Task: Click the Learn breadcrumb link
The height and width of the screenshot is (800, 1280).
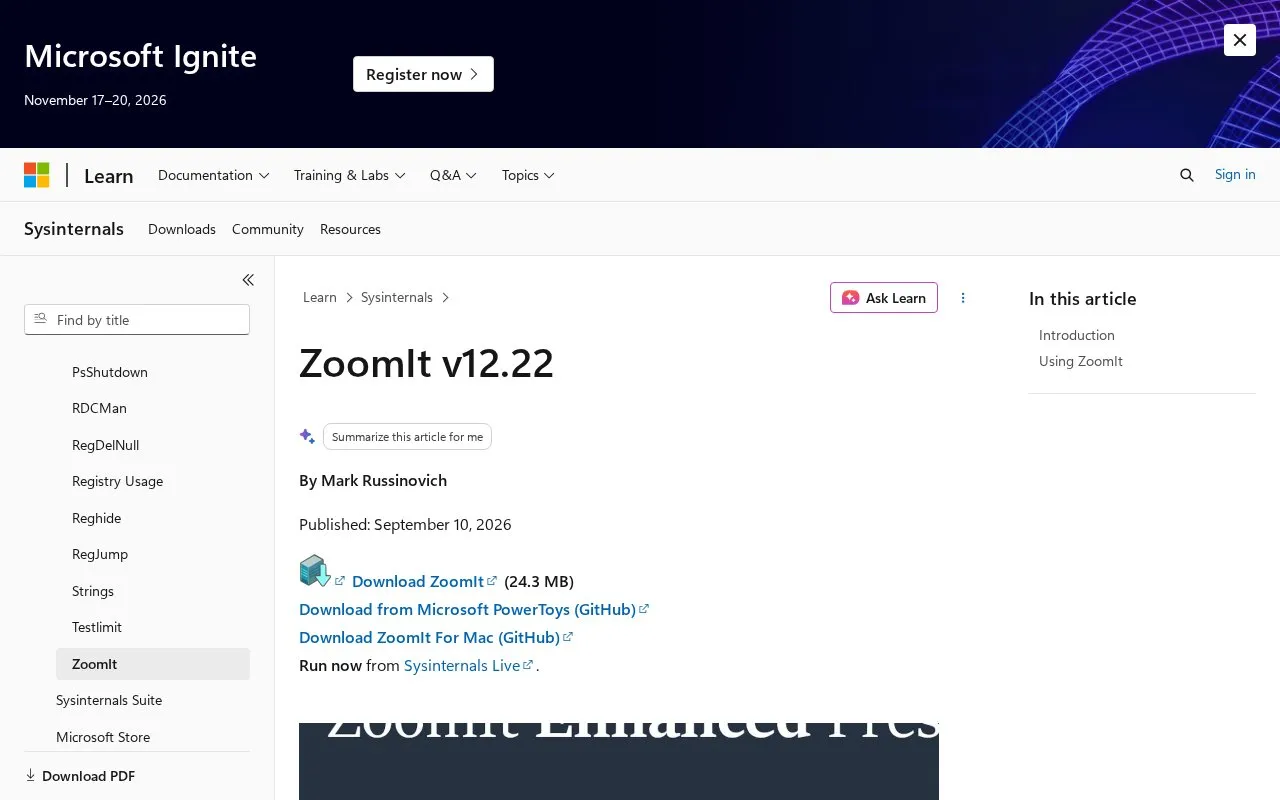Action: point(320,297)
